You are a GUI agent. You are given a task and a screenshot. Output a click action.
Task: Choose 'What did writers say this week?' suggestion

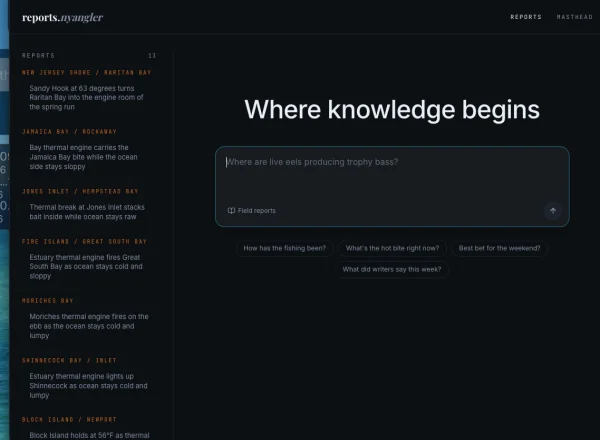[392, 269]
